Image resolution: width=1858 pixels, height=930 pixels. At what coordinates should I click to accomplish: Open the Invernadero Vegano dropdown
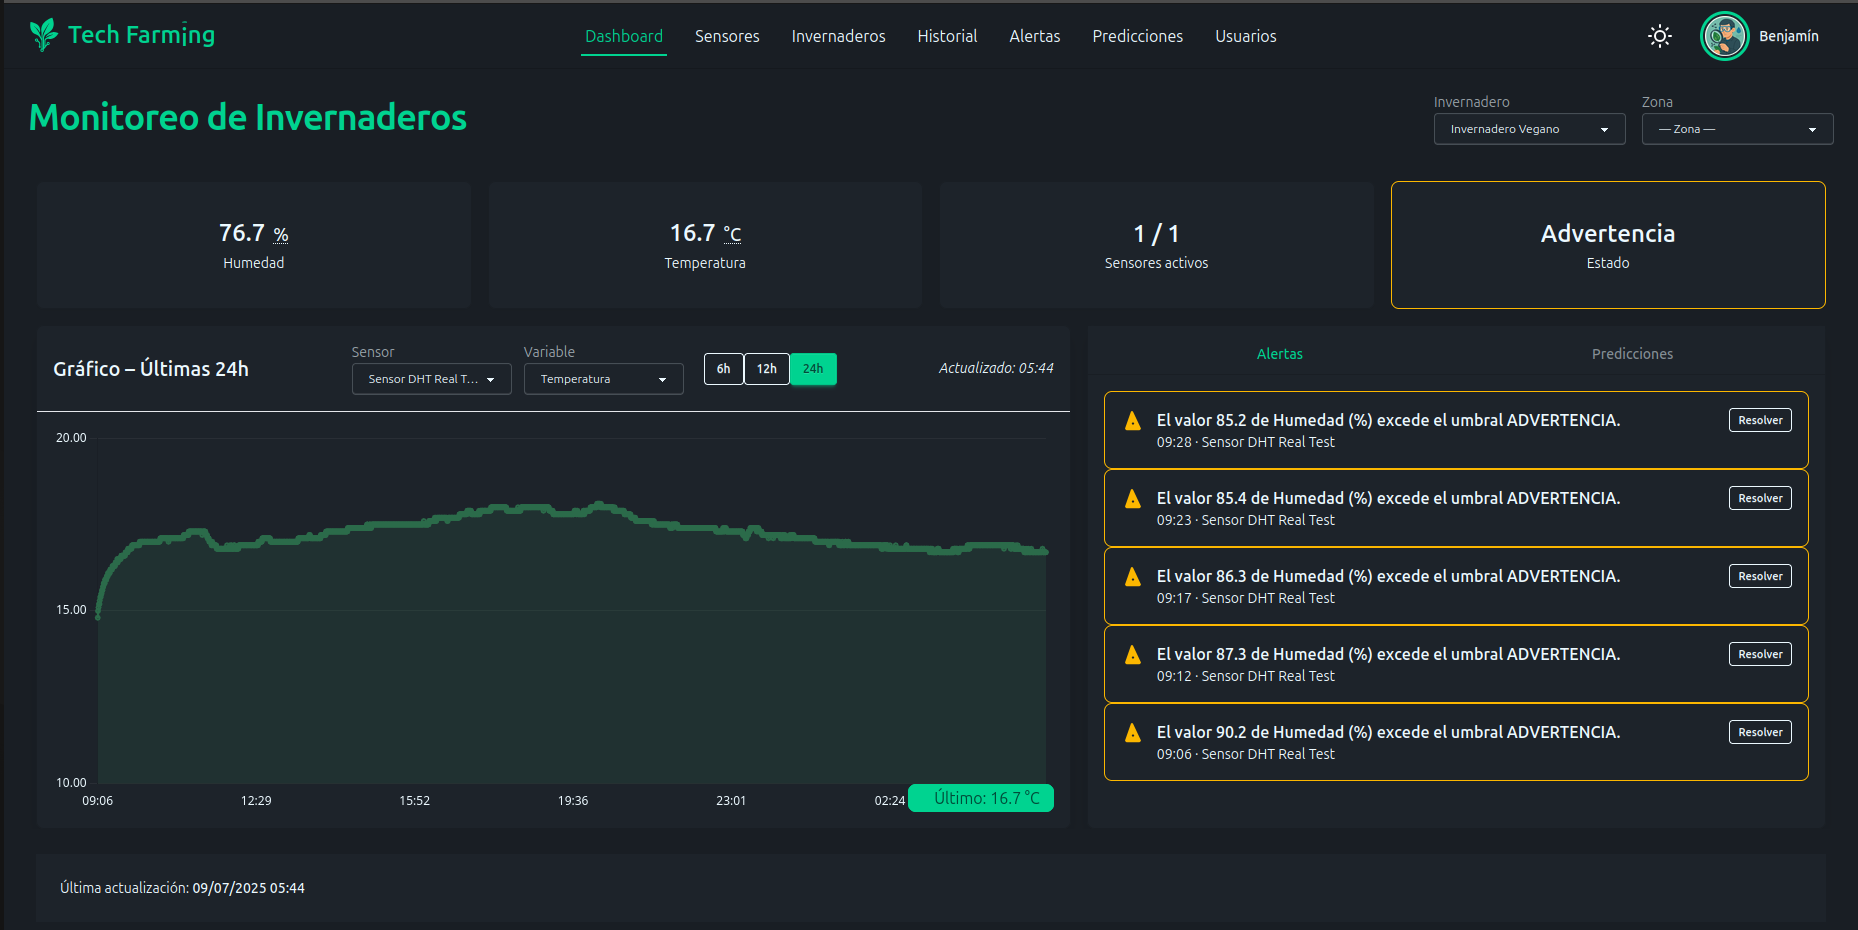(1529, 129)
